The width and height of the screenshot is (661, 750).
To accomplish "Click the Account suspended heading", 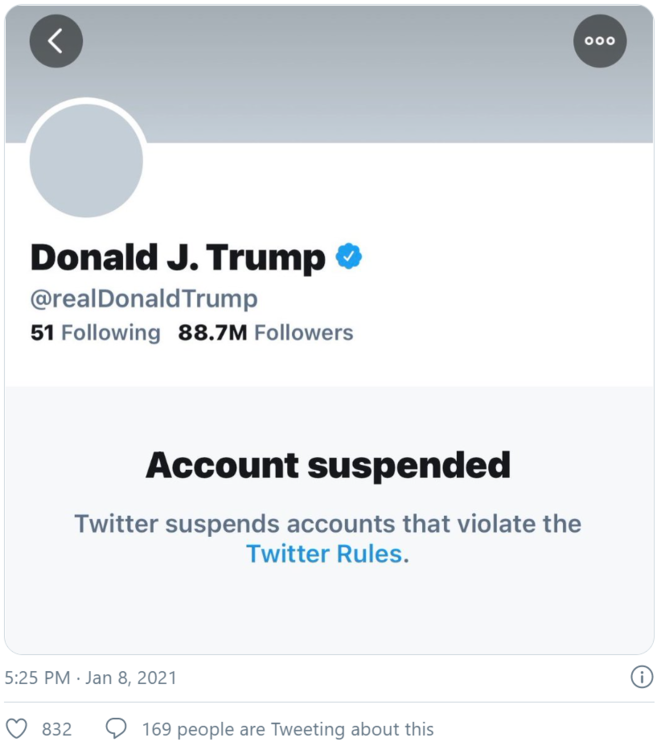I will click(328, 465).
